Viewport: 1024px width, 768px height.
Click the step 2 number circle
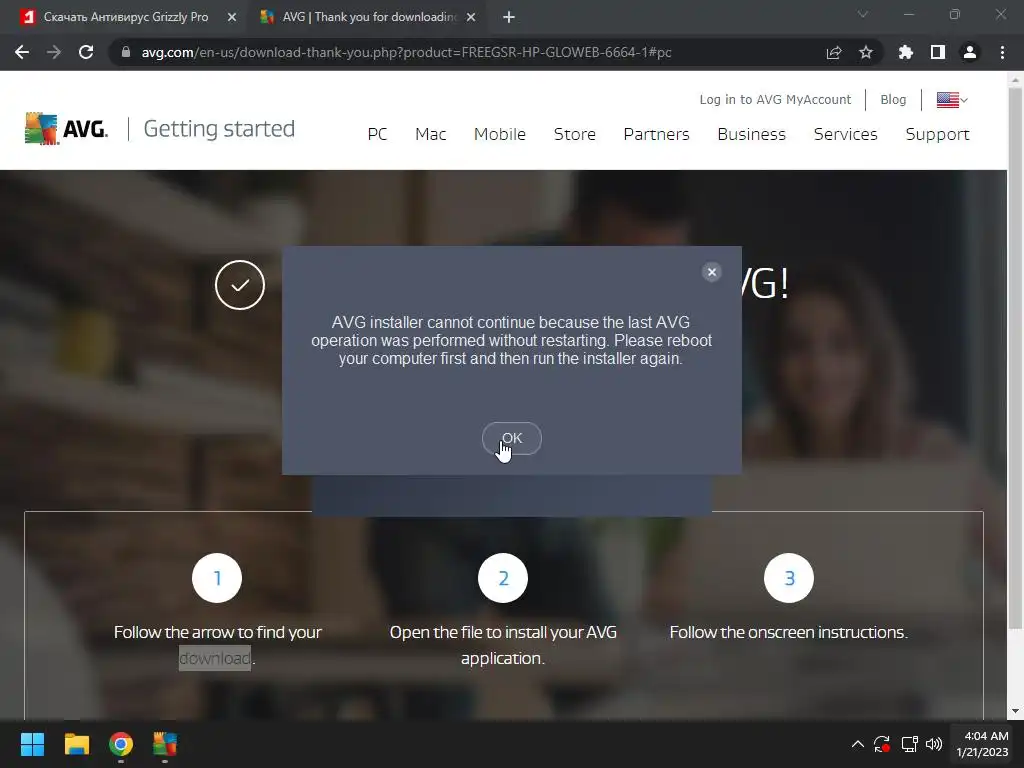pos(503,578)
